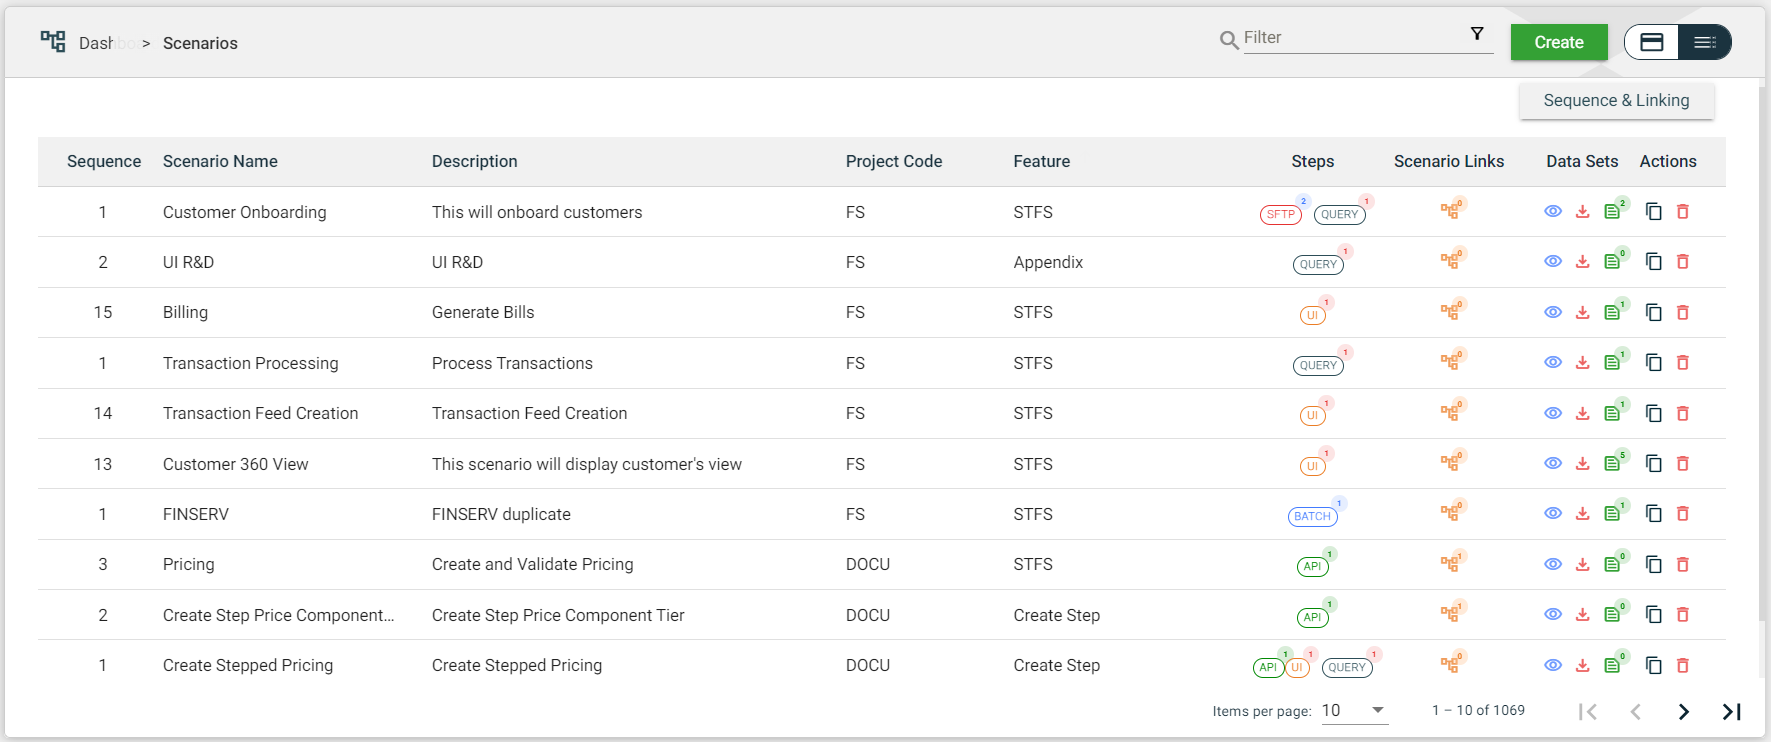Focus the Filter search field

[x=1350, y=38]
